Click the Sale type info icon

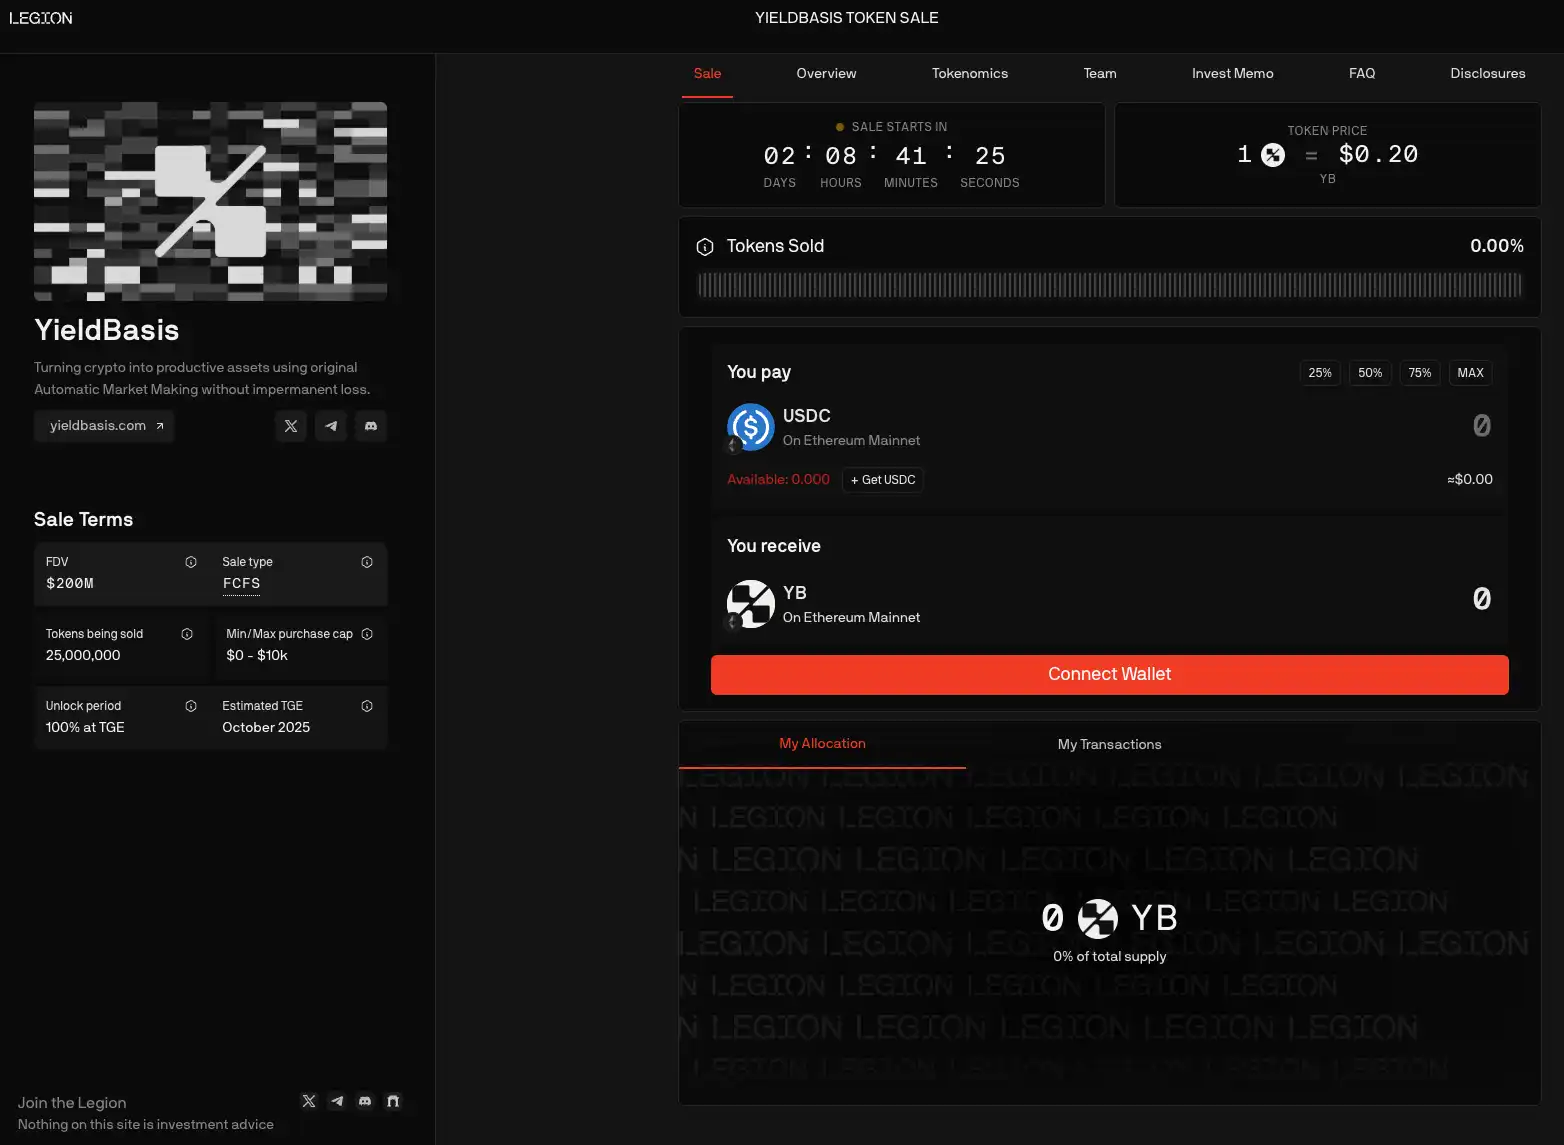tap(367, 562)
